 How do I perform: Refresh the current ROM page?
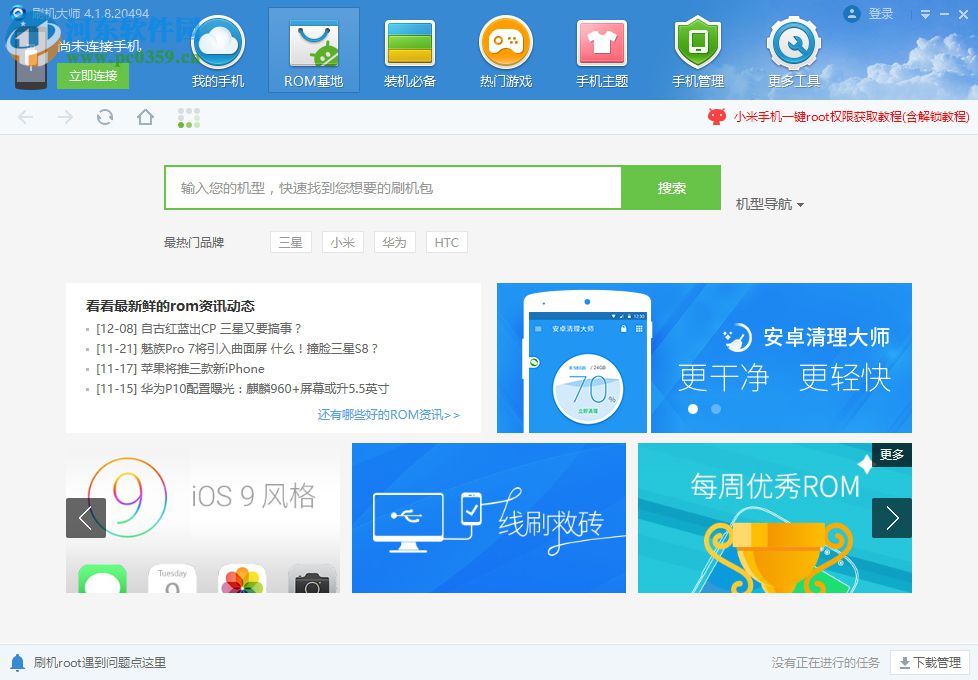104,117
